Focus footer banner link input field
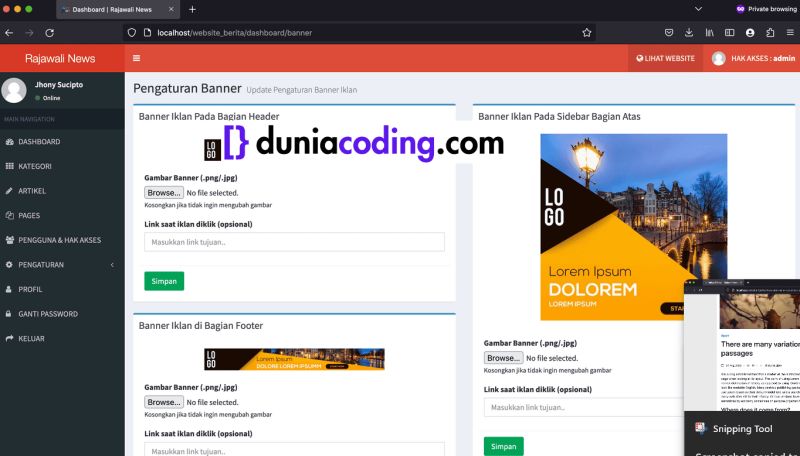This screenshot has width=800, height=456. click(294, 450)
